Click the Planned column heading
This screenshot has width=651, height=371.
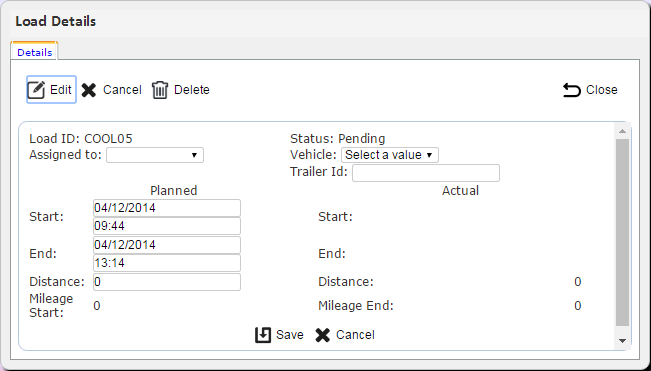tap(174, 190)
